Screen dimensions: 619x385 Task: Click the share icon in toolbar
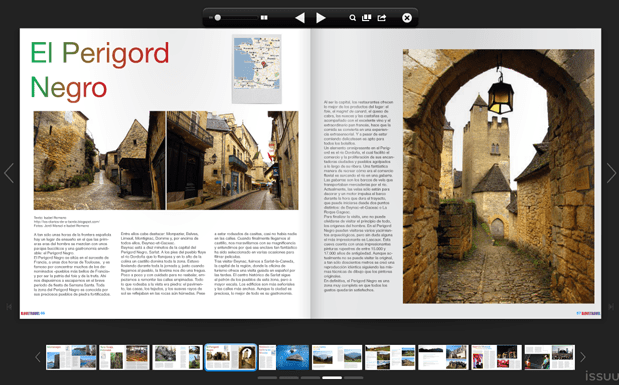coord(382,18)
